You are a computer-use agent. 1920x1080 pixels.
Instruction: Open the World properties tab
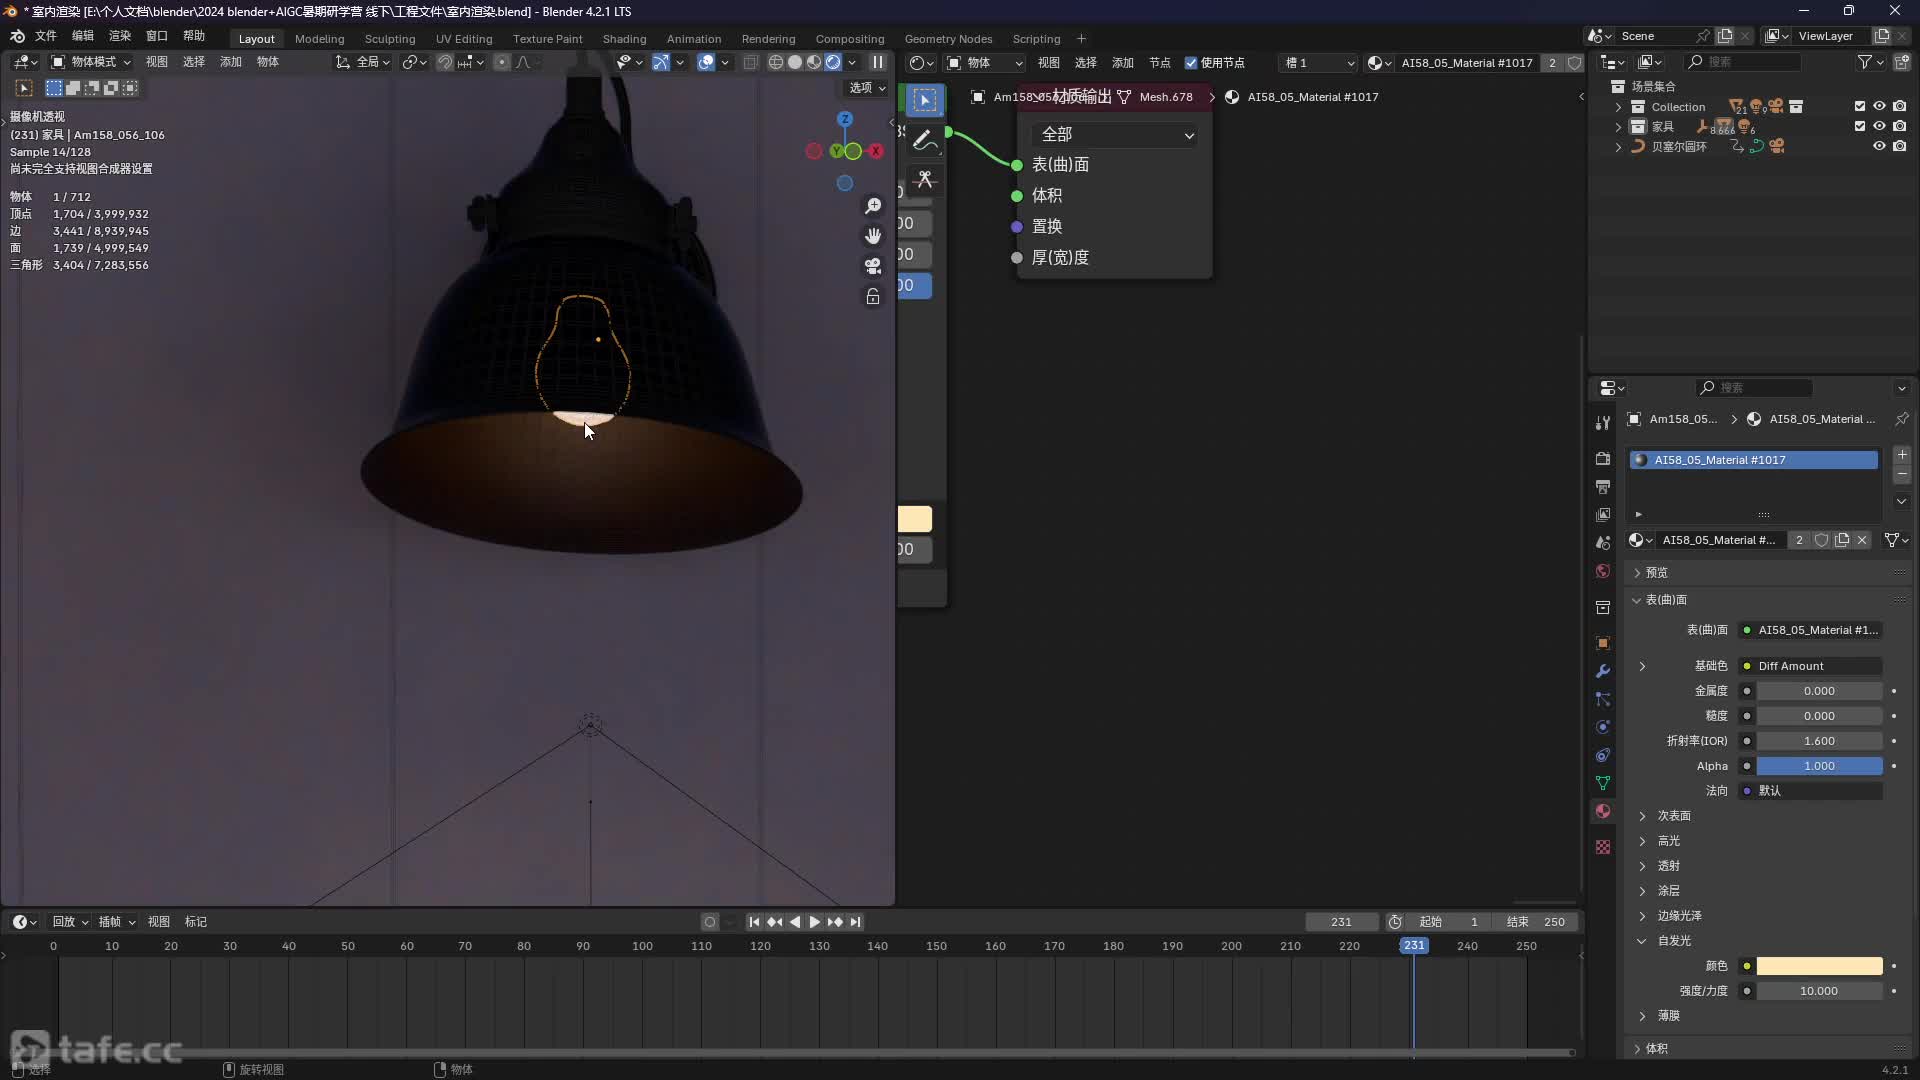click(x=1603, y=571)
